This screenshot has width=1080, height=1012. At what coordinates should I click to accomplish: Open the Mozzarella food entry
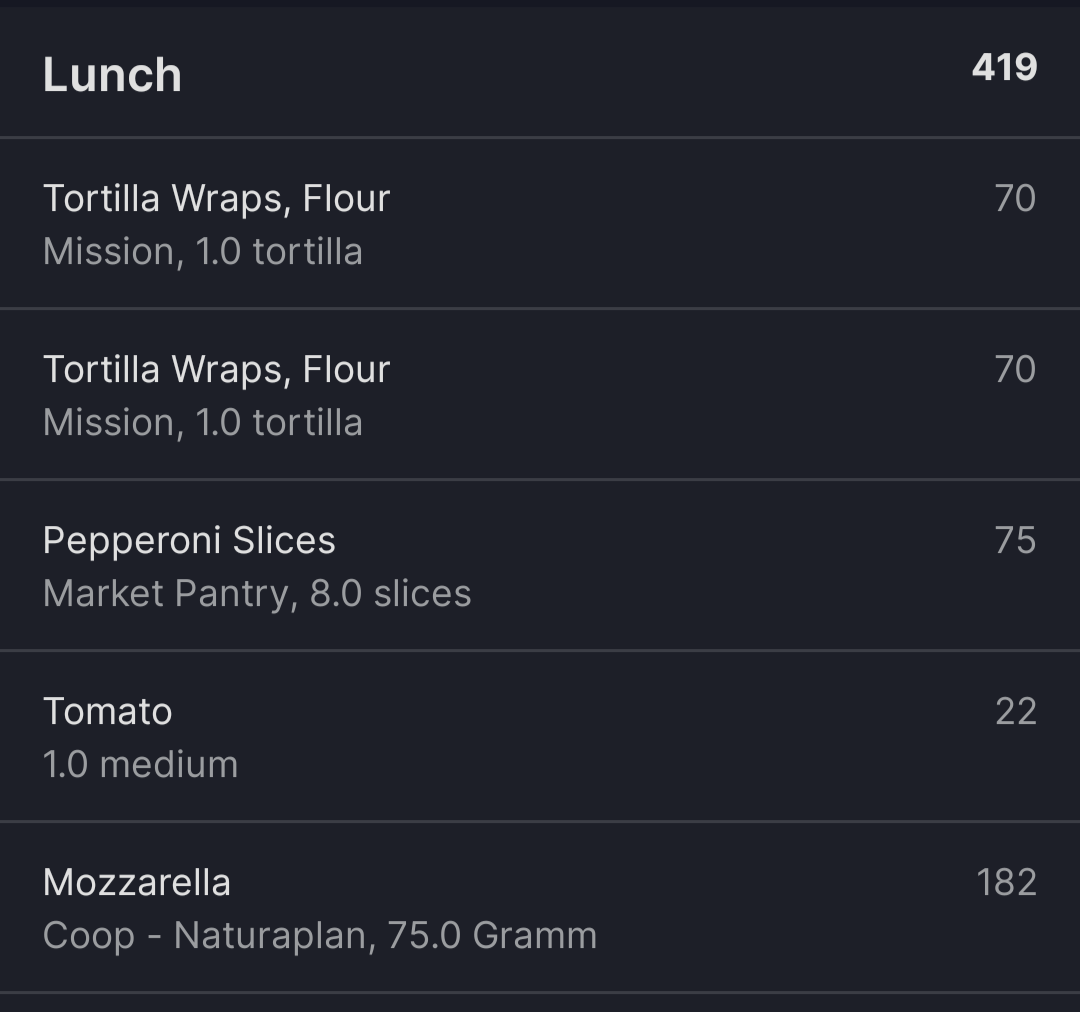coord(540,907)
